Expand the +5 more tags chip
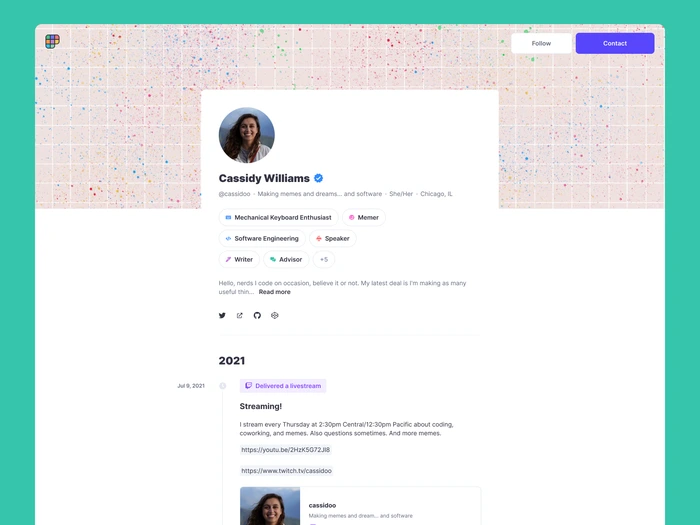700x525 pixels. (324, 259)
